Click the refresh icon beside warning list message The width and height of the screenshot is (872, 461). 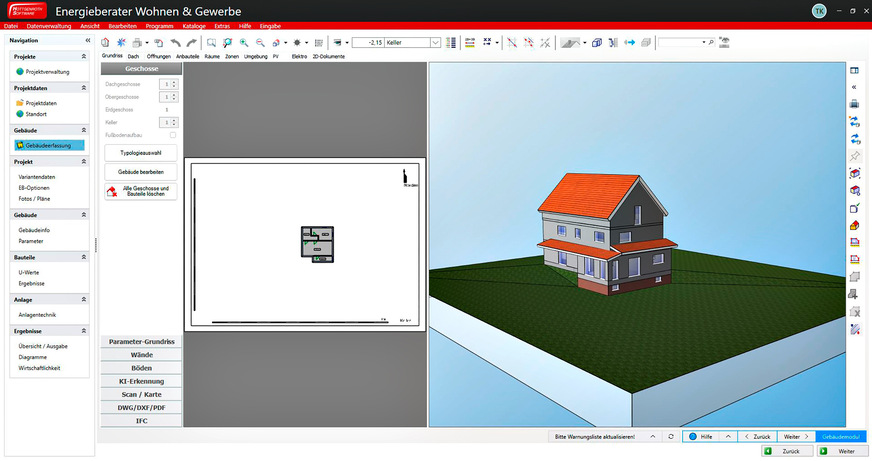click(x=670, y=437)
